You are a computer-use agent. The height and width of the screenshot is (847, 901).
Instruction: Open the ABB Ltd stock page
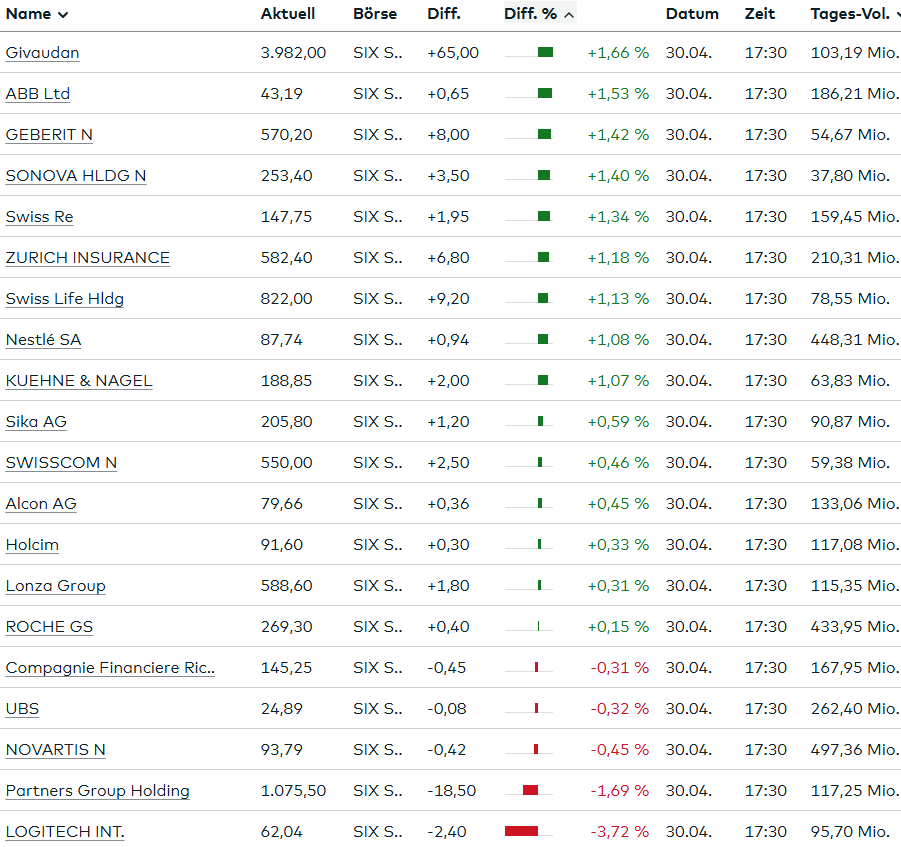point(38,94)
